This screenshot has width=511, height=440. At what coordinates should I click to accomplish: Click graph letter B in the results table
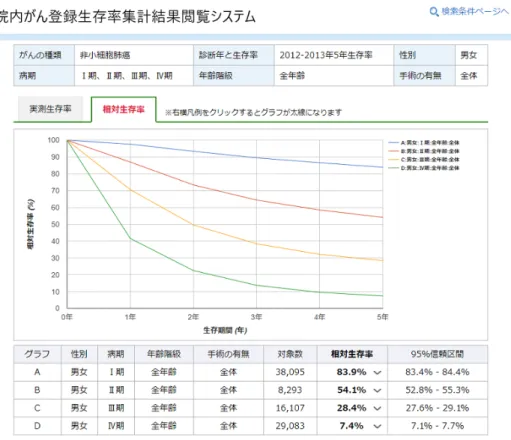click(x=37, y=390)
